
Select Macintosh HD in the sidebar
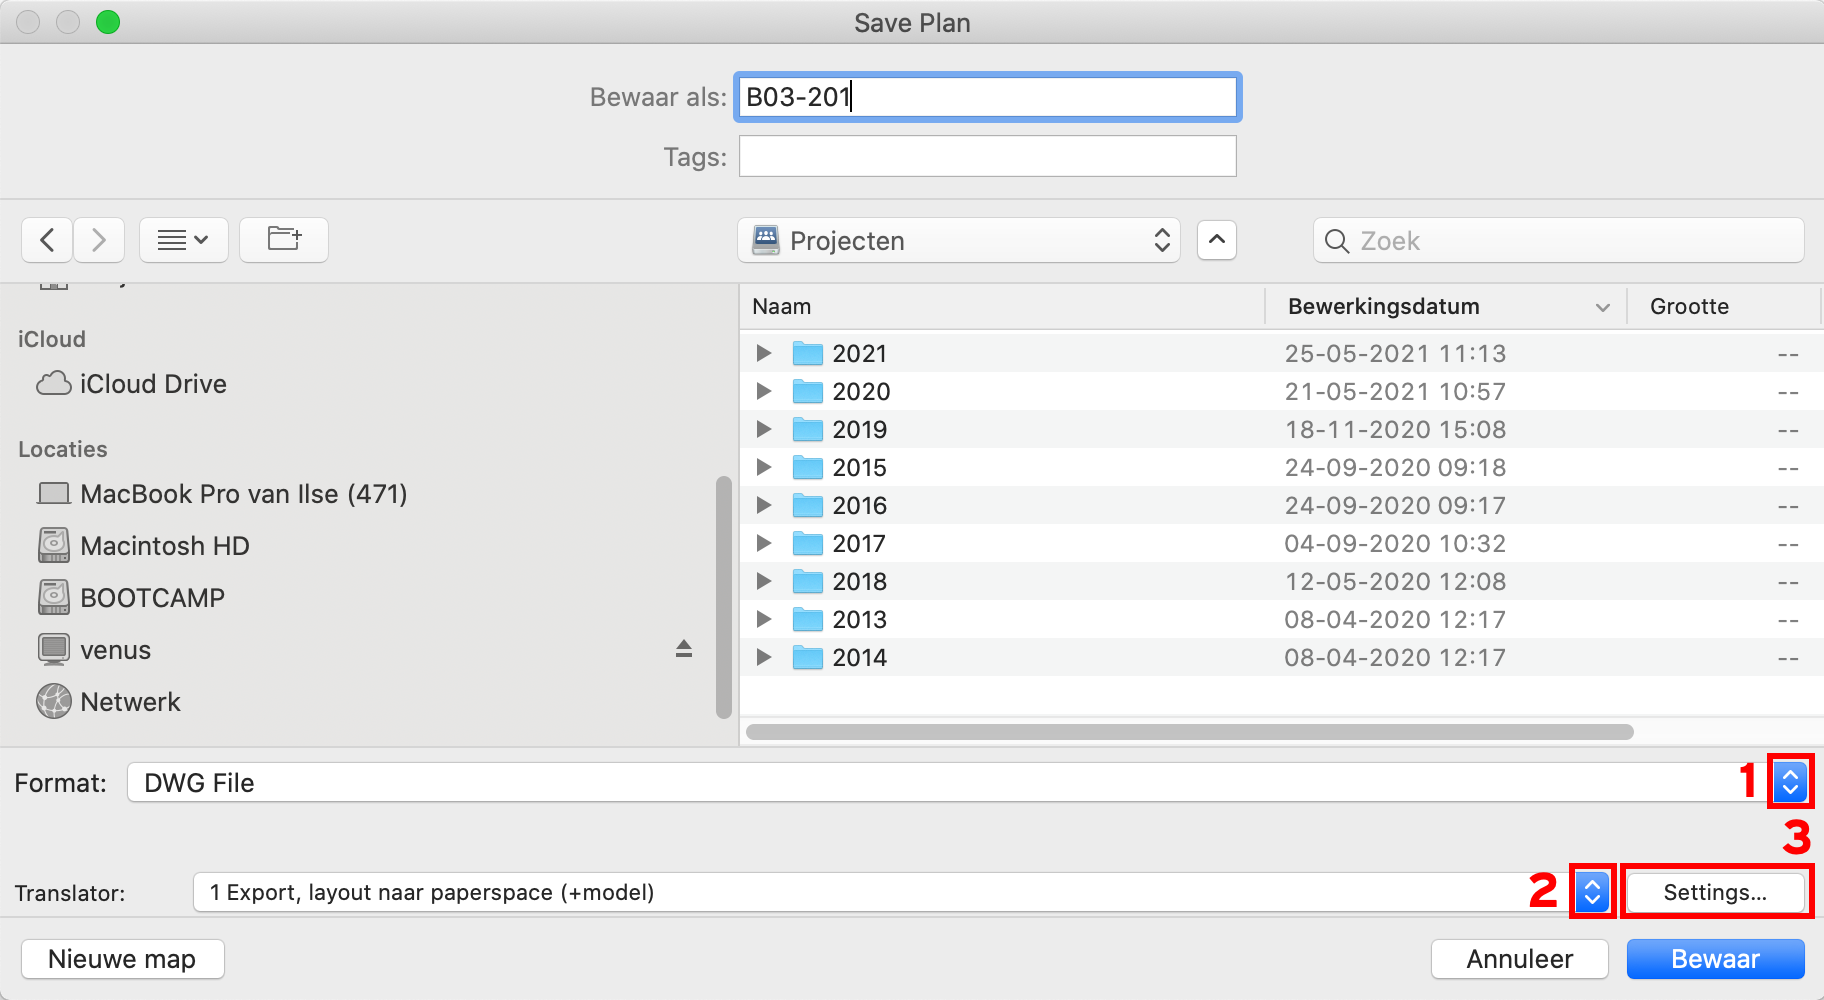pos(165,546)
